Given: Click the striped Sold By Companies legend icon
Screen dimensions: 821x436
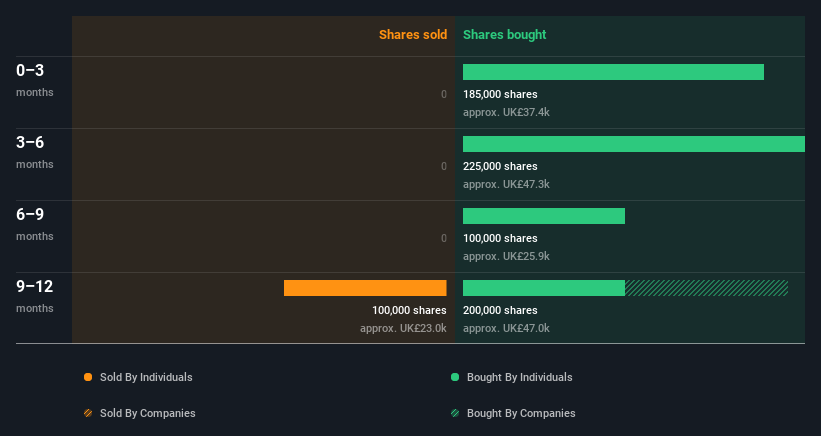Looking at the screenshot, I should pyautogui.click(x=88, y=413).
